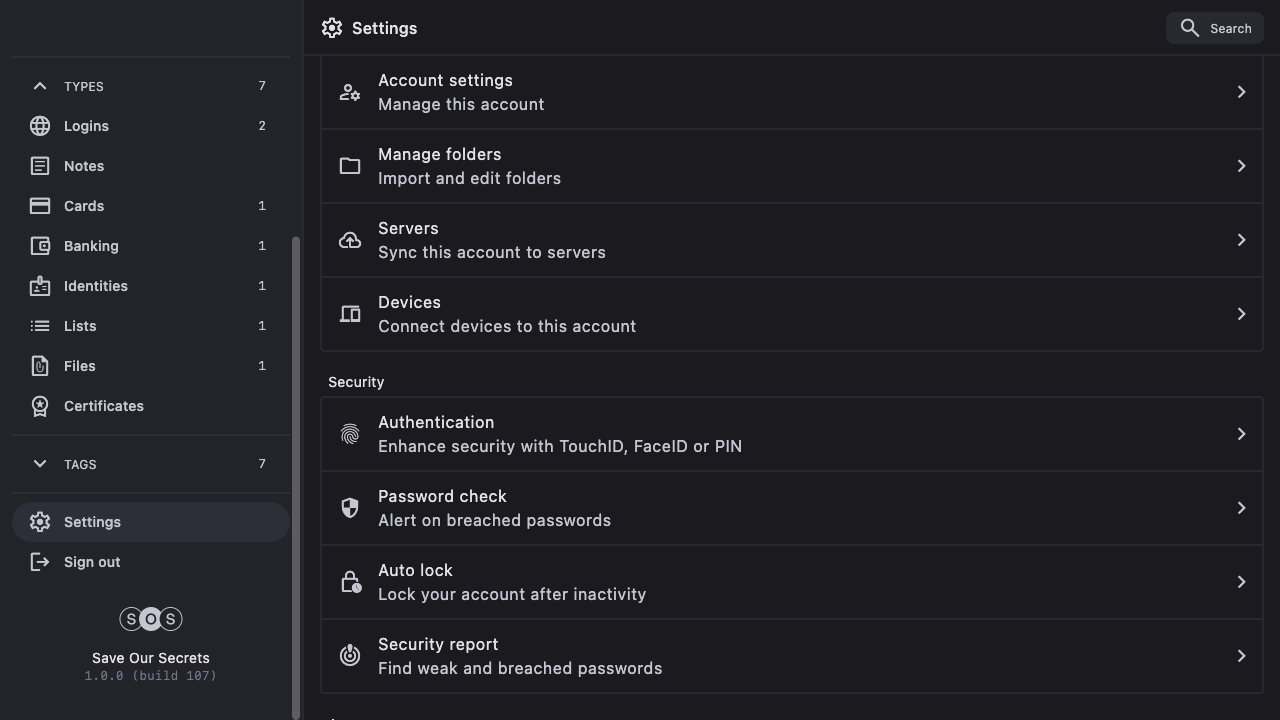Click the Files attachment icon
1280x720 pixels.
point(40,366)
